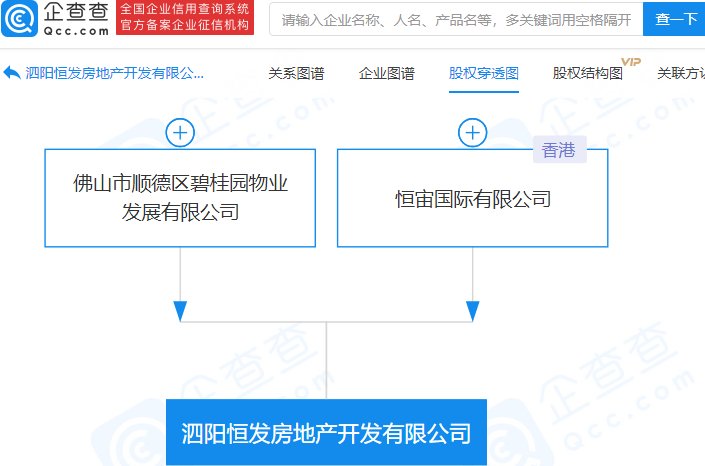This screenshot has width=705, height=466.
Task: Click the back arrow beside 泗阳恒发房地产开发有限公...
Action: click(12, 73)
